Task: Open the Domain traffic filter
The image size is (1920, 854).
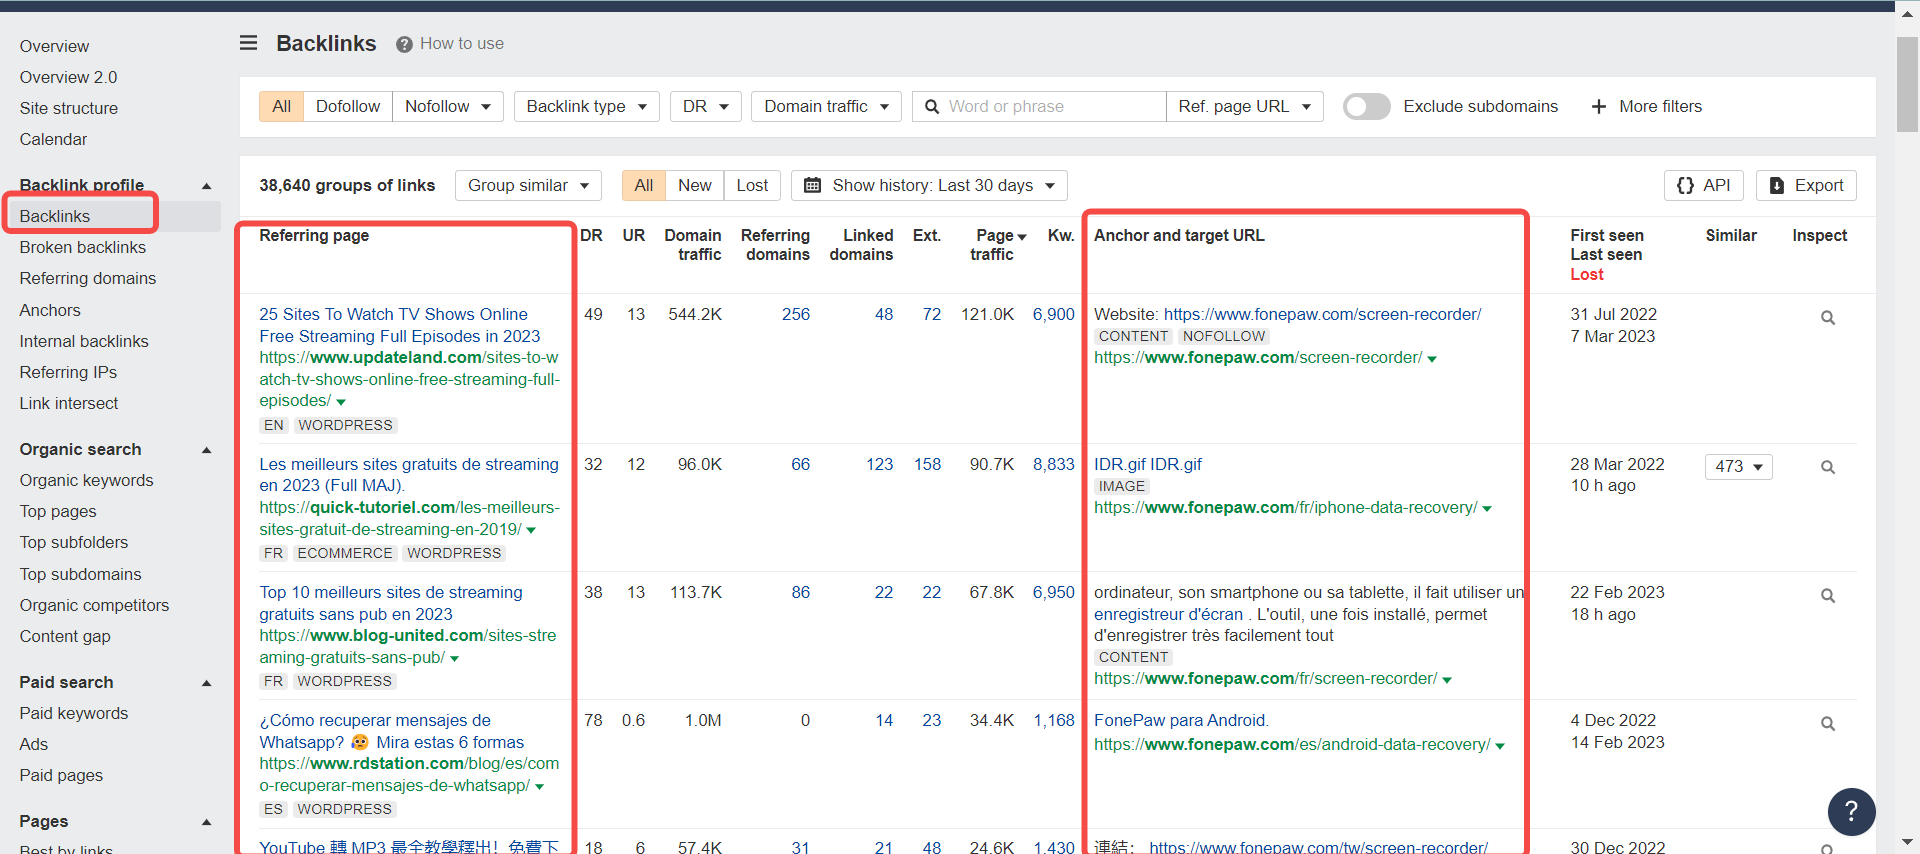Action: click(826, 106)
